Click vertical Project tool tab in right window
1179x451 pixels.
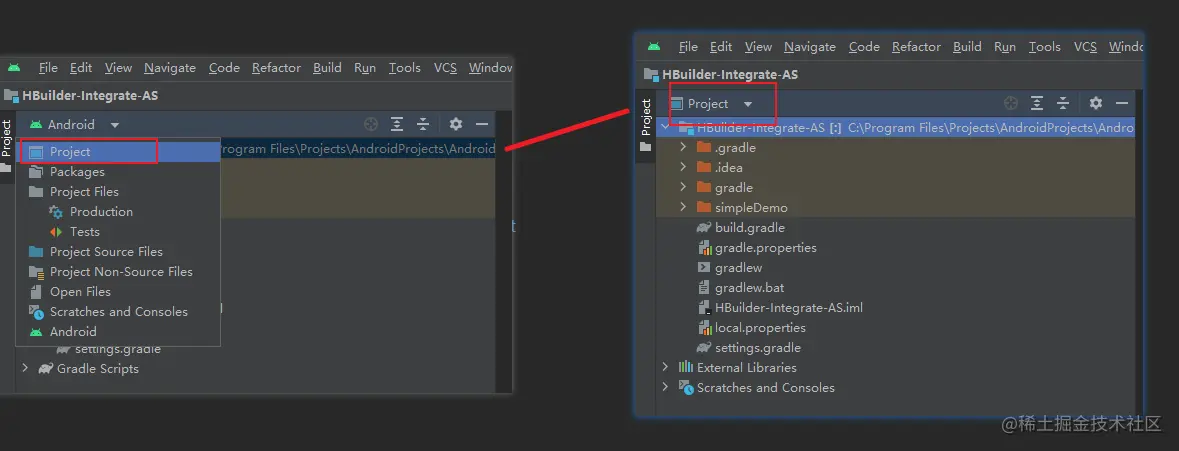tap(645, 124)
